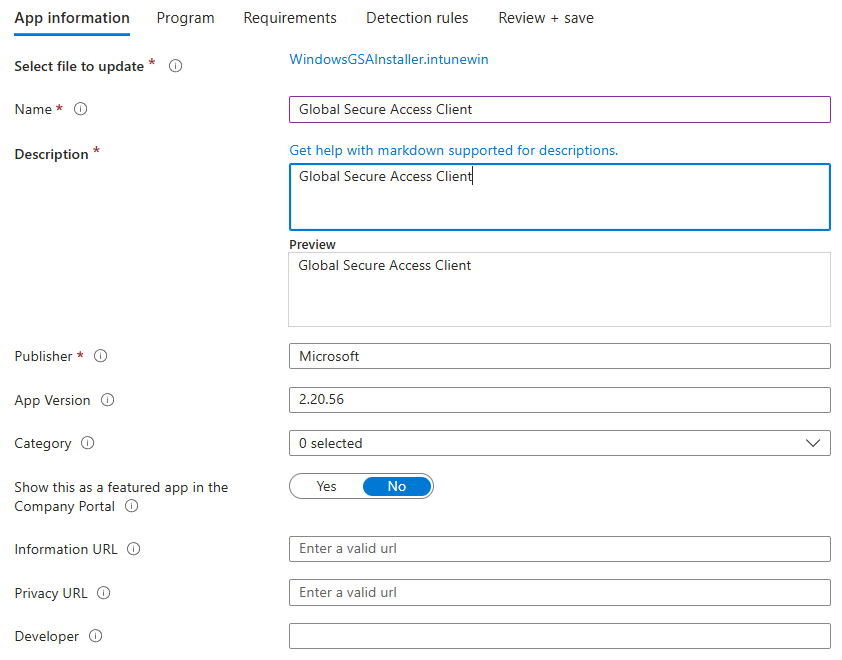Focus the Information URL input field
Screen dimensions: 842x660
[559, 549]
